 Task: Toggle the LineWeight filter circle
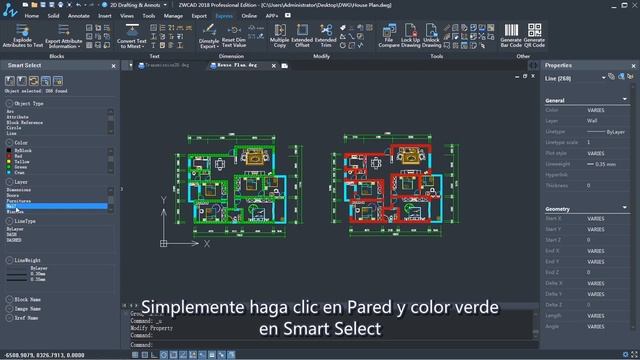click(9, 260)
